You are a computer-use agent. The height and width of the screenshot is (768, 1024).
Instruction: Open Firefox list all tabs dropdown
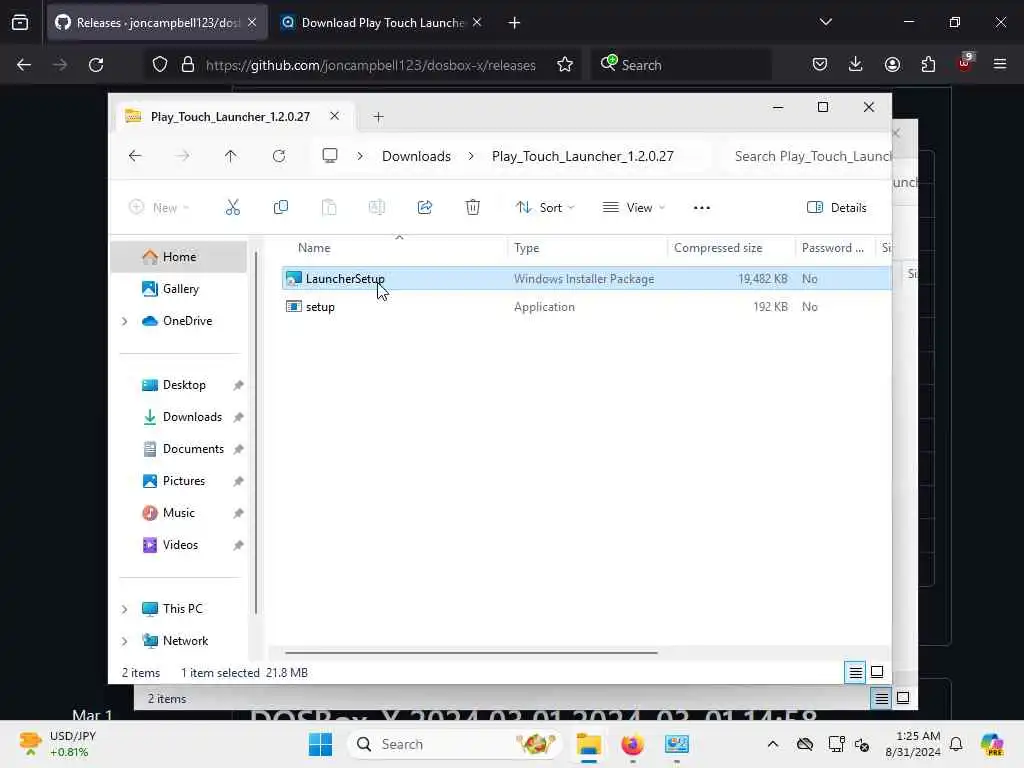point(825,22)
